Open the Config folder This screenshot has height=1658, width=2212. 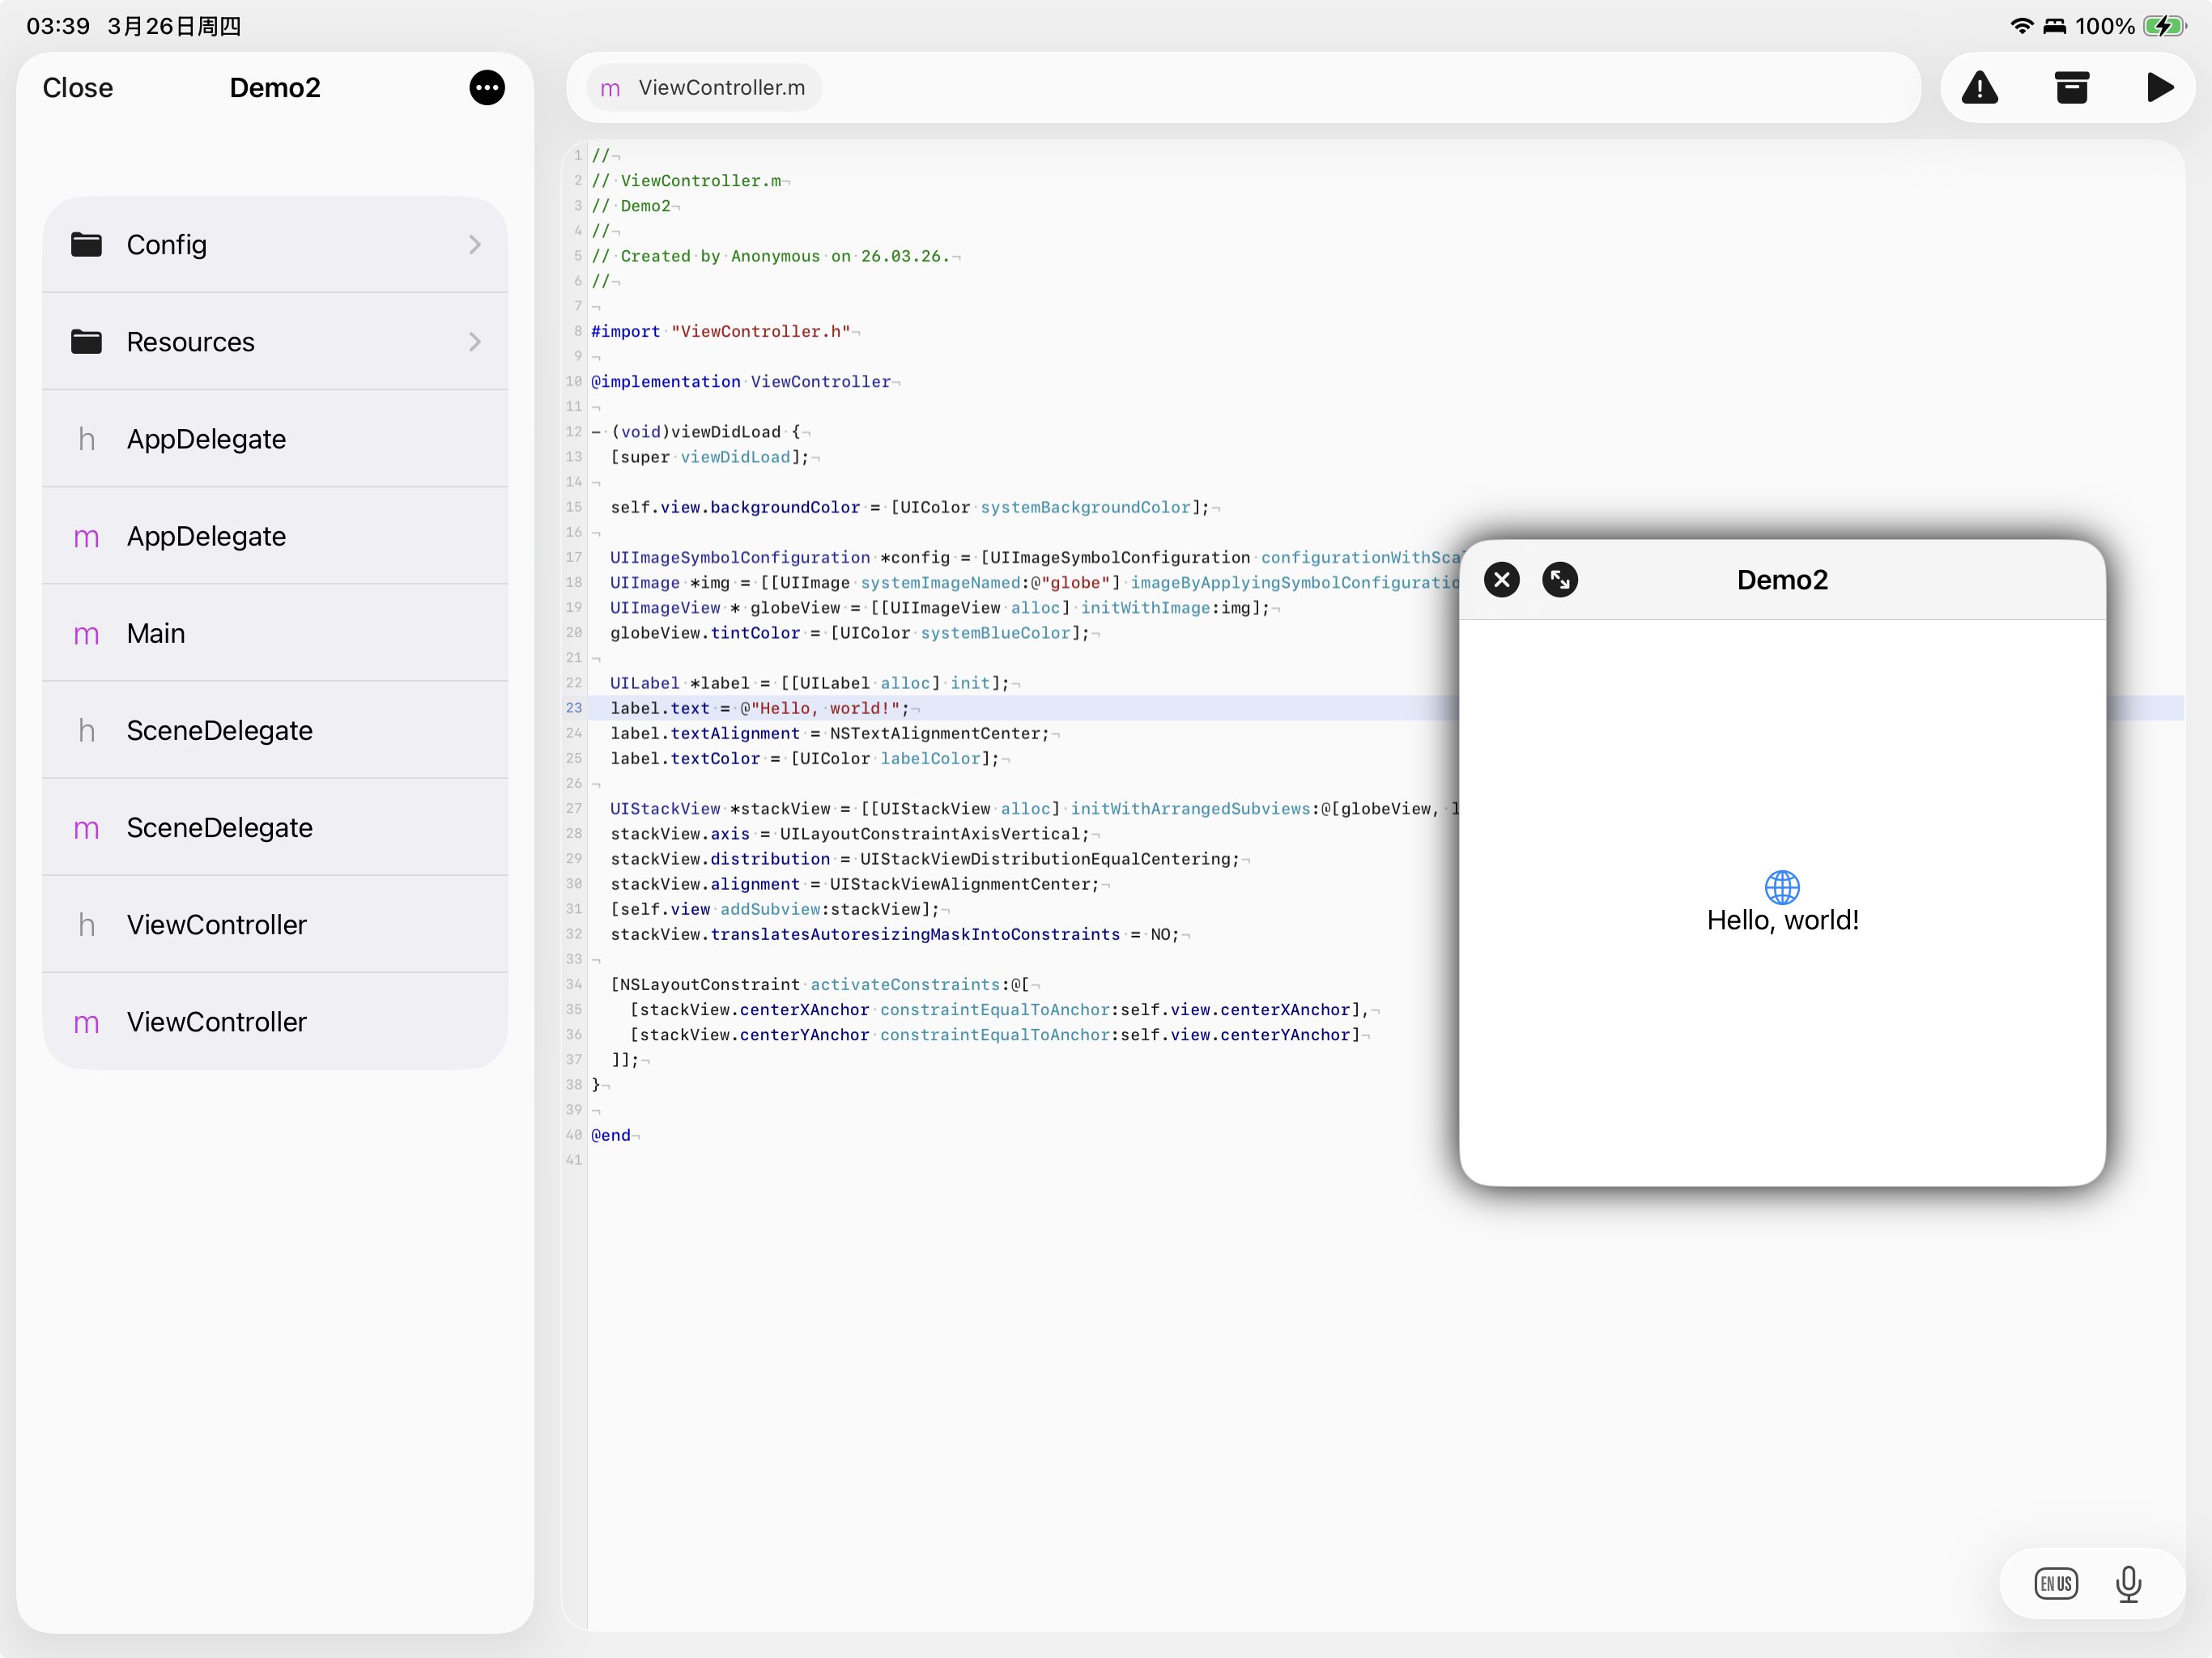point(275,245)
